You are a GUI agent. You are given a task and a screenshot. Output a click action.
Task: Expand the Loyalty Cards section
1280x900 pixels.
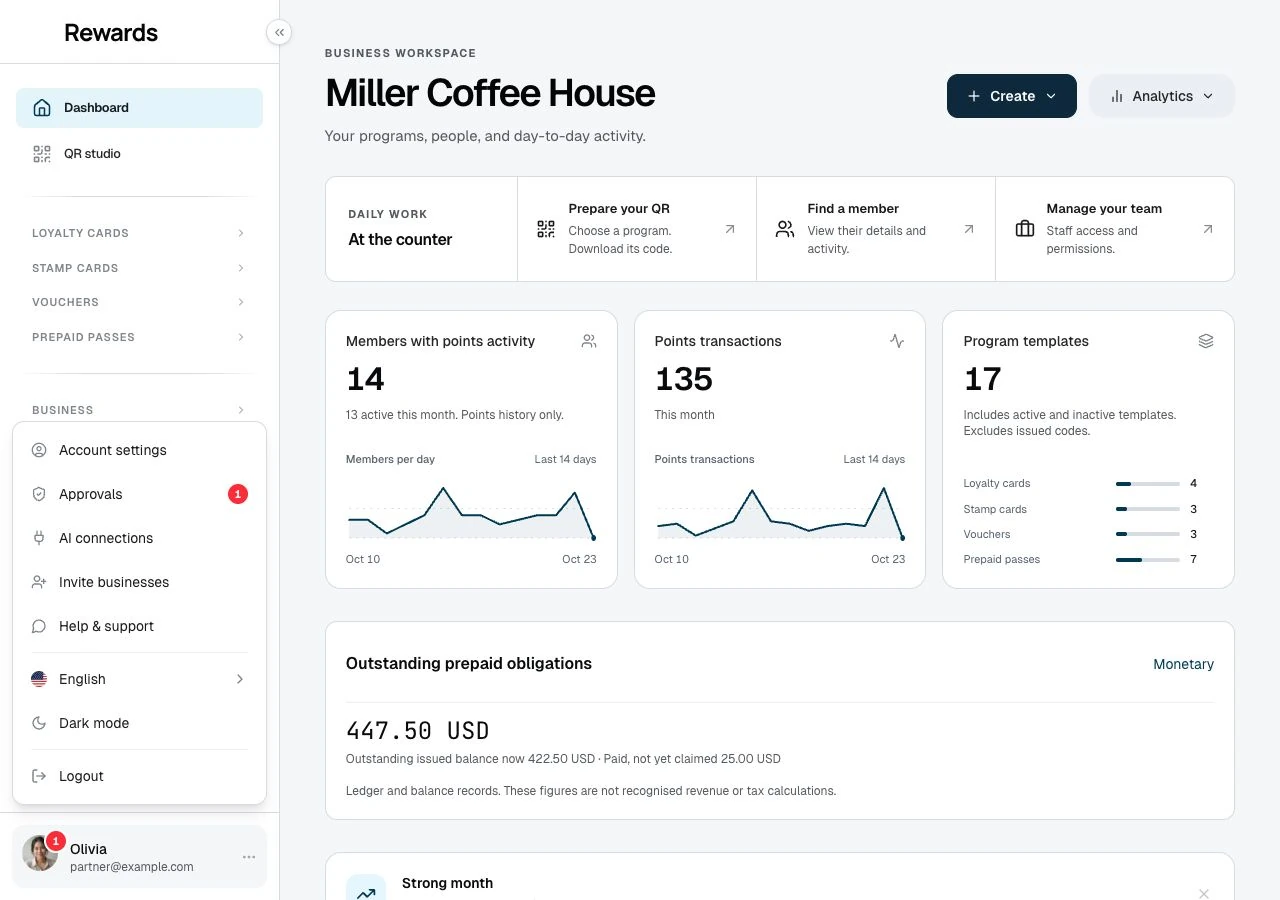[x=139, y=233]
